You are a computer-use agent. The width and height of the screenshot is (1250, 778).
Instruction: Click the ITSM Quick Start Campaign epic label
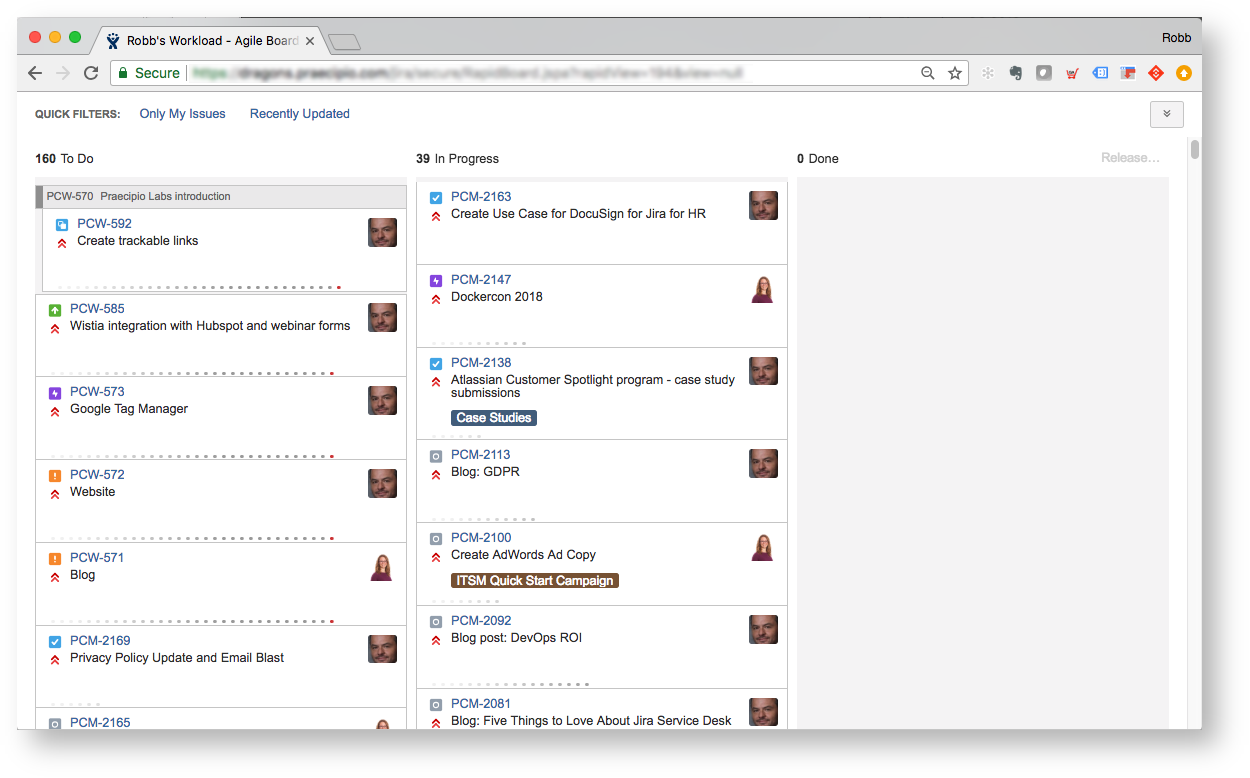(535, 581)
